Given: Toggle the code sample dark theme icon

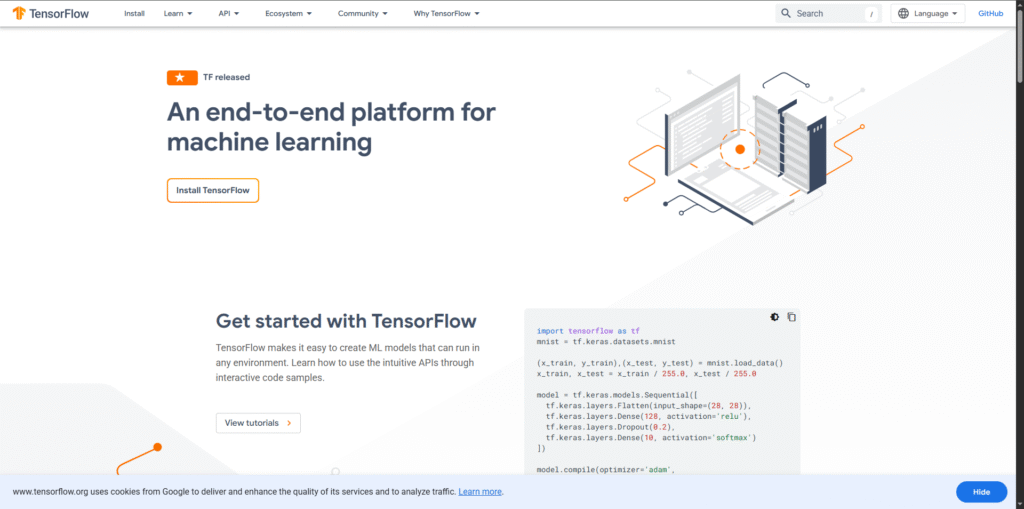Looking at the screenshot, I should pos(775,317).
